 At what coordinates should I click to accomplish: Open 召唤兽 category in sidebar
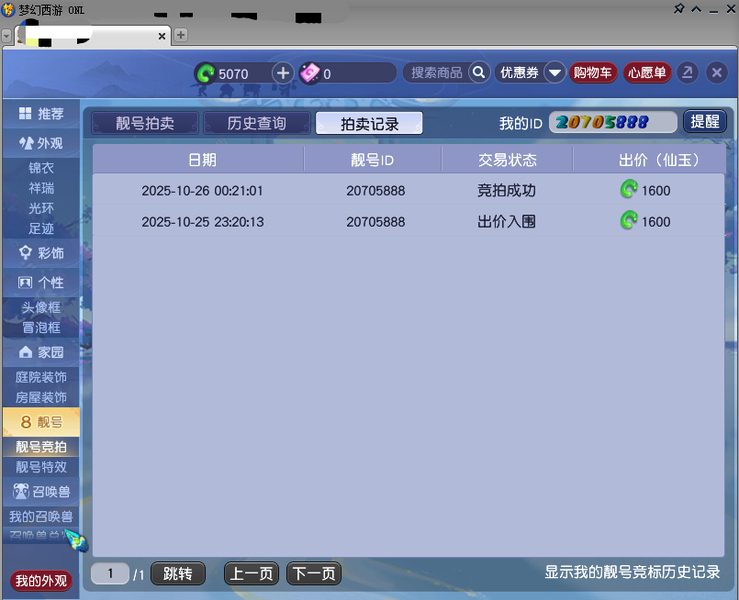pyautogui.click(x=41, y=492)
